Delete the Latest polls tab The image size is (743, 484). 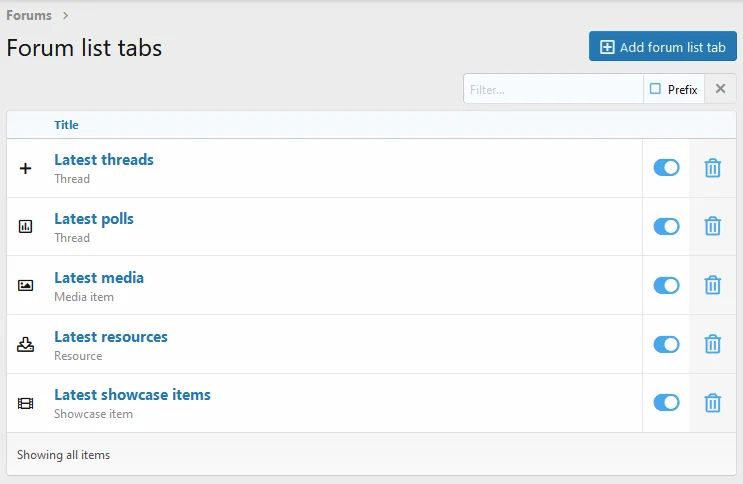click(712, 227)
